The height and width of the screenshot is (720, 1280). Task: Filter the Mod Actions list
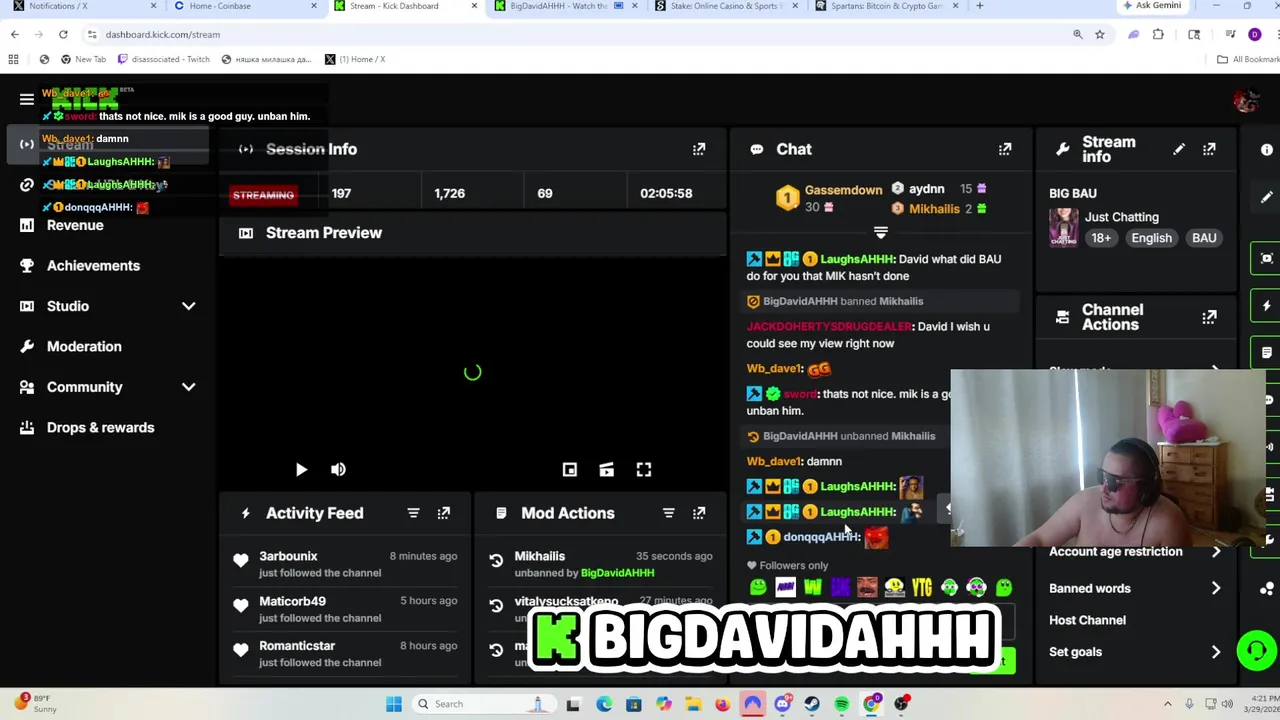(669, 513)
